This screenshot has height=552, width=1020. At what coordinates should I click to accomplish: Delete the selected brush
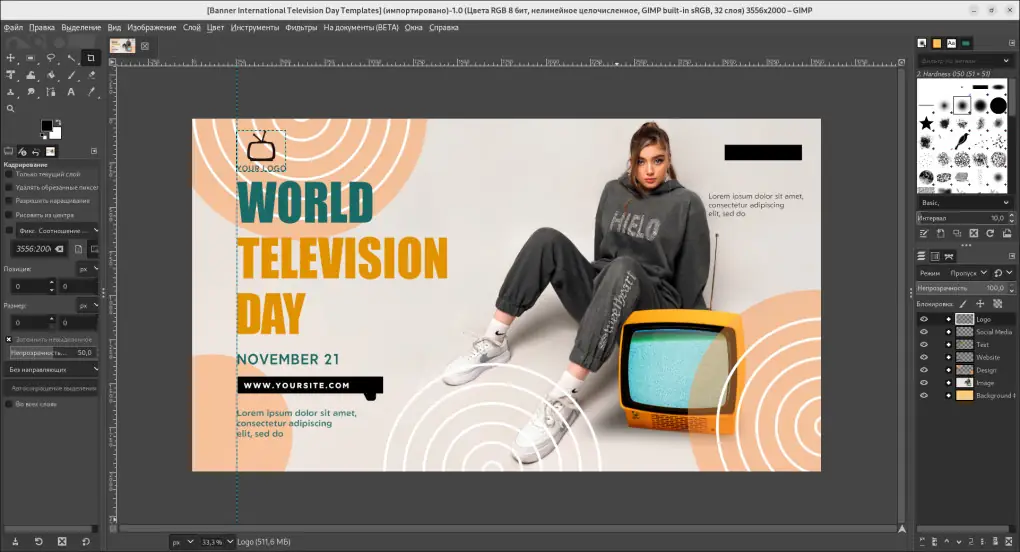[974, 233]
